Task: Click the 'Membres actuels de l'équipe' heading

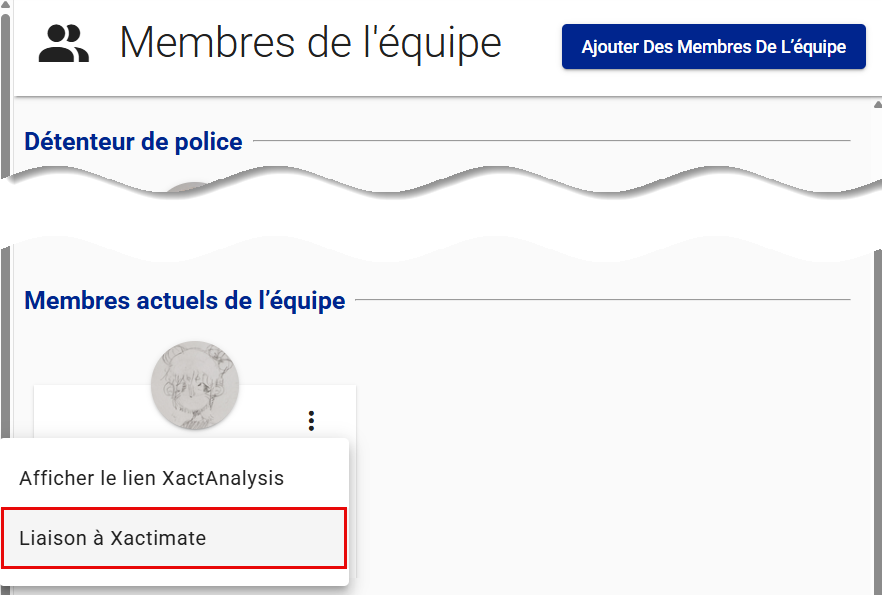Action: click(x=185, y=300)
